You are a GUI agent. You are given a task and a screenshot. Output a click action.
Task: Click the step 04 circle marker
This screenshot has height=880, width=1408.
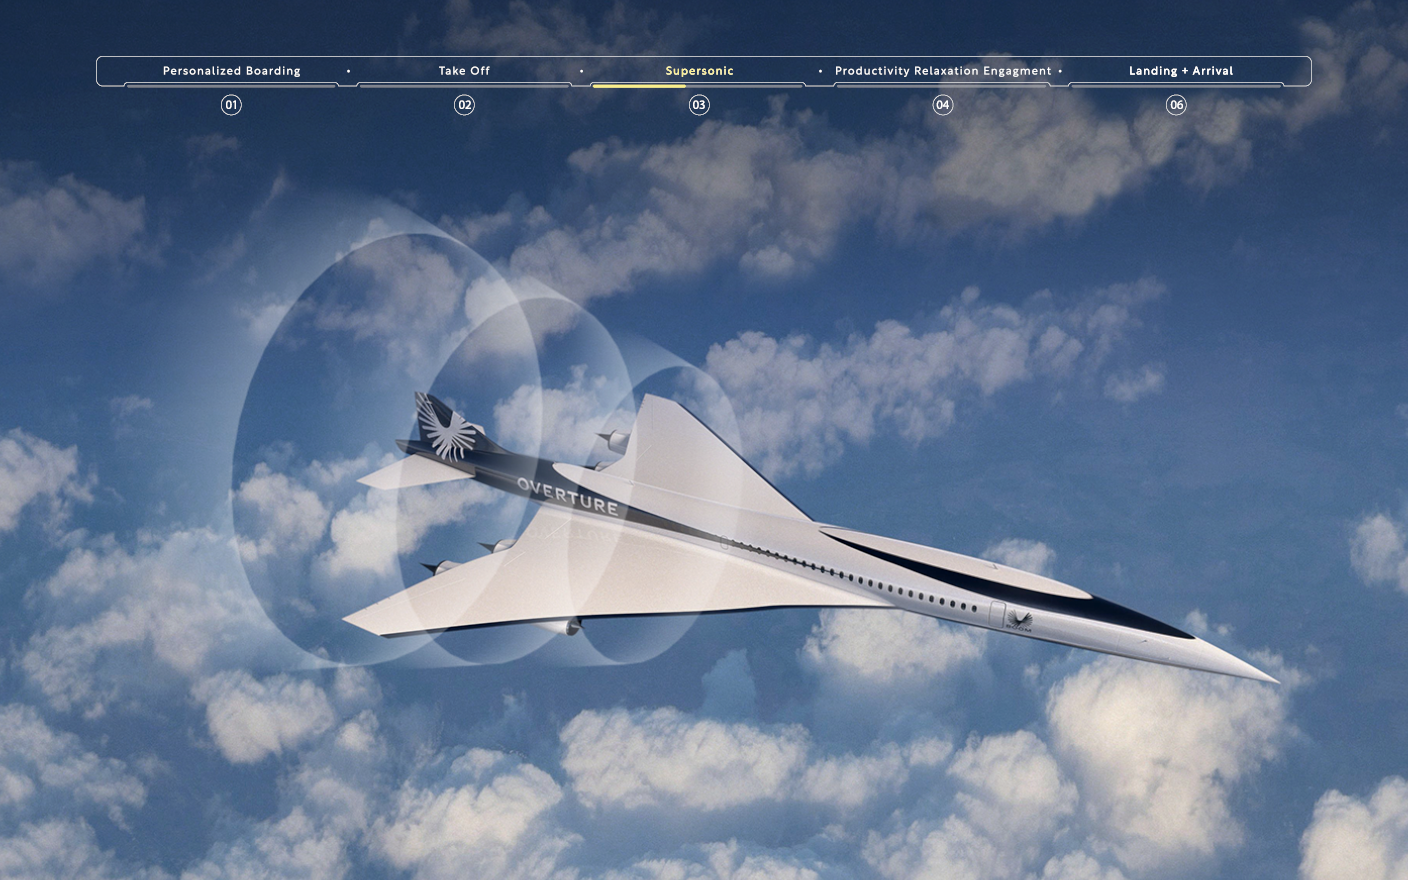942,105
